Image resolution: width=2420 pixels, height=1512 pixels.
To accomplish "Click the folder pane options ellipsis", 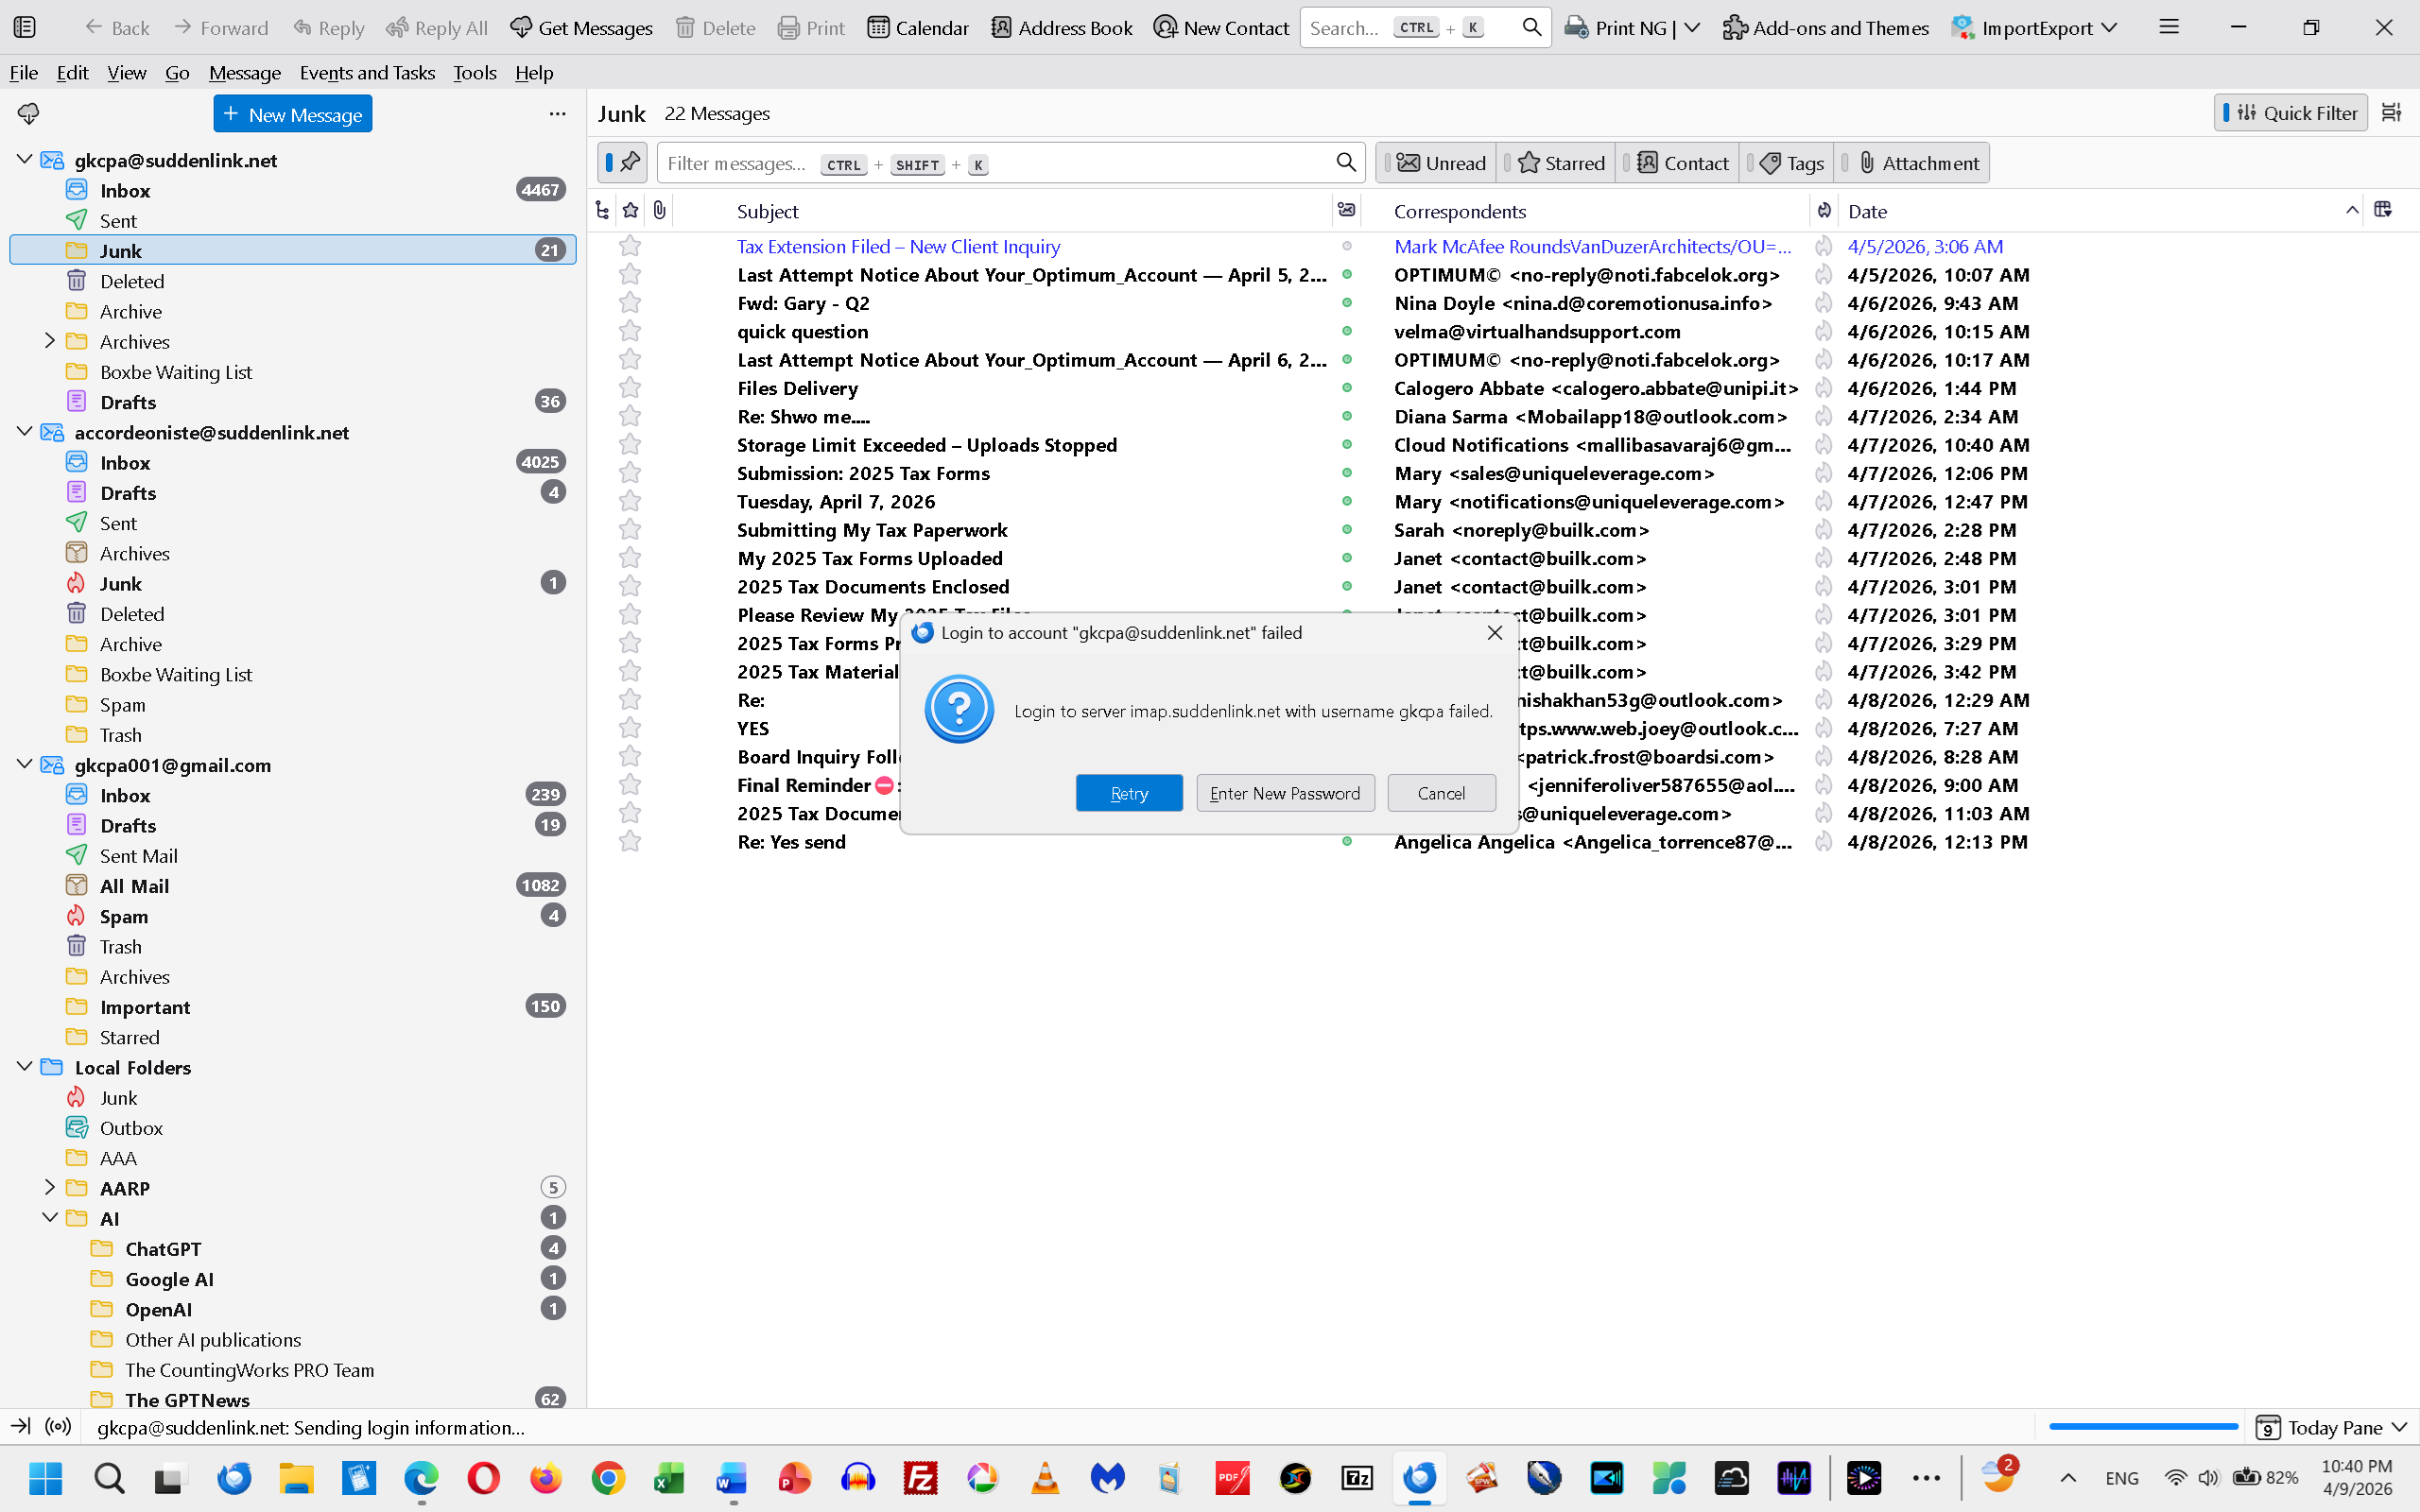I will (557, 114).
